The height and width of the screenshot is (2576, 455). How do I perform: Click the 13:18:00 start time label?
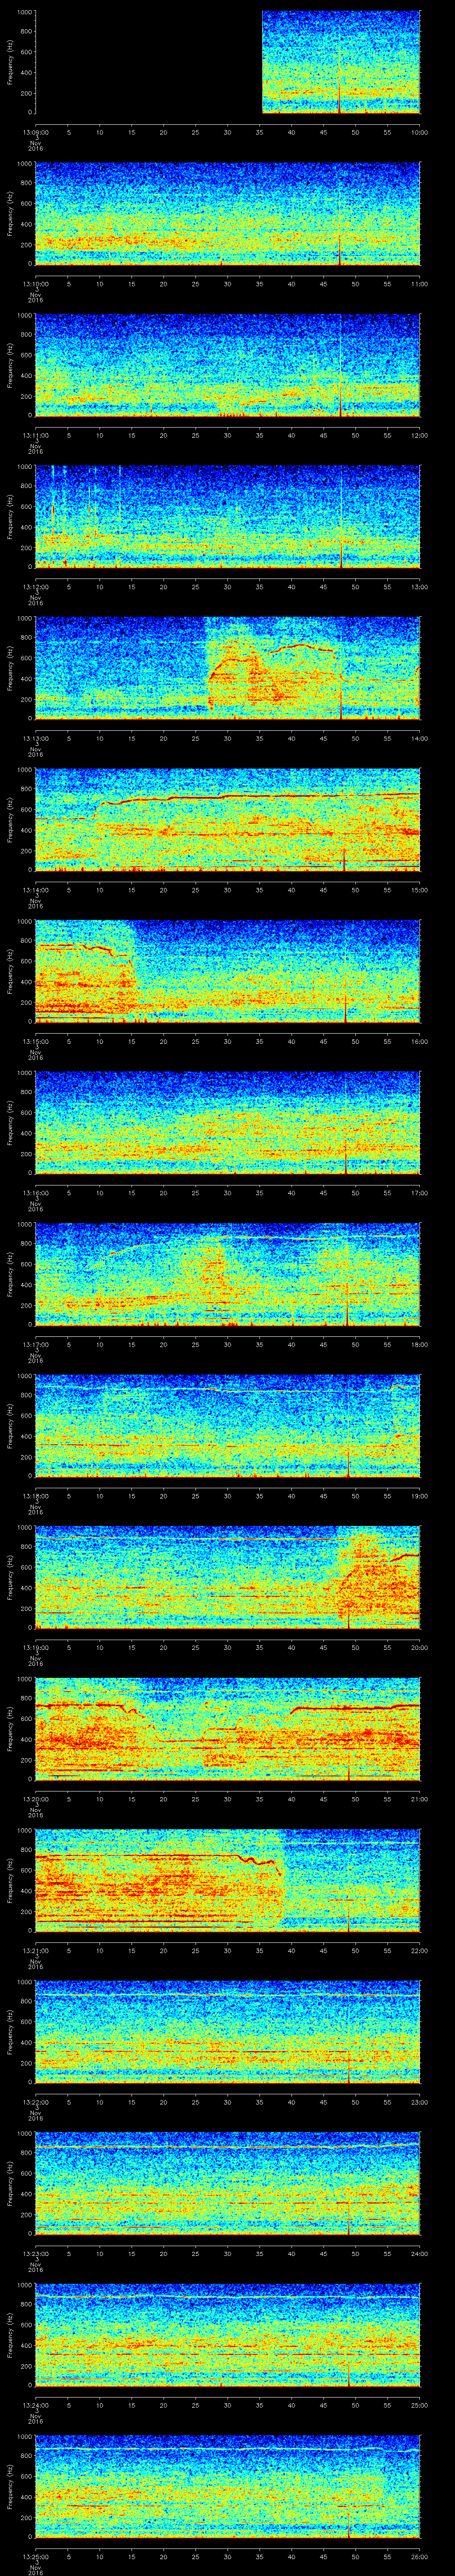pos(35,1496)
